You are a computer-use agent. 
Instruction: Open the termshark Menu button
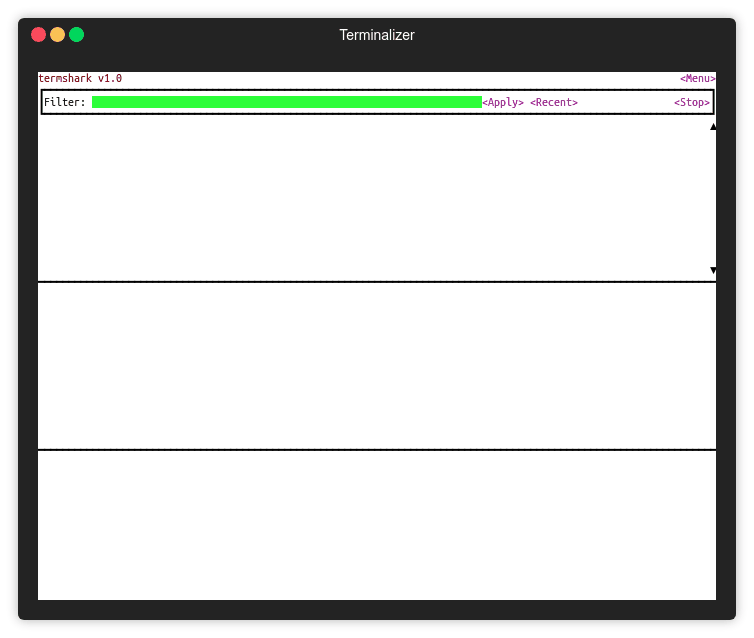[x=697, y=78]
